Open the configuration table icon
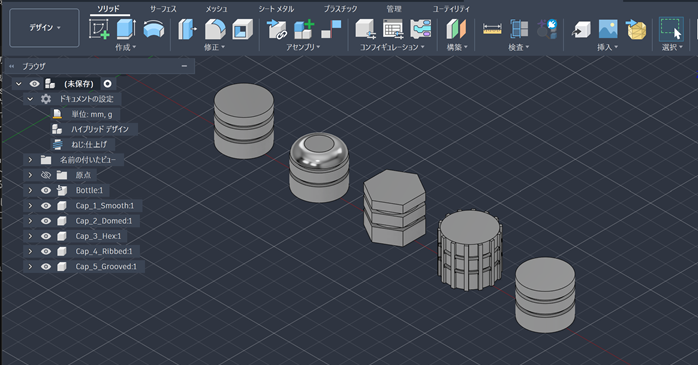698x365 pixels. pos(393,29)
